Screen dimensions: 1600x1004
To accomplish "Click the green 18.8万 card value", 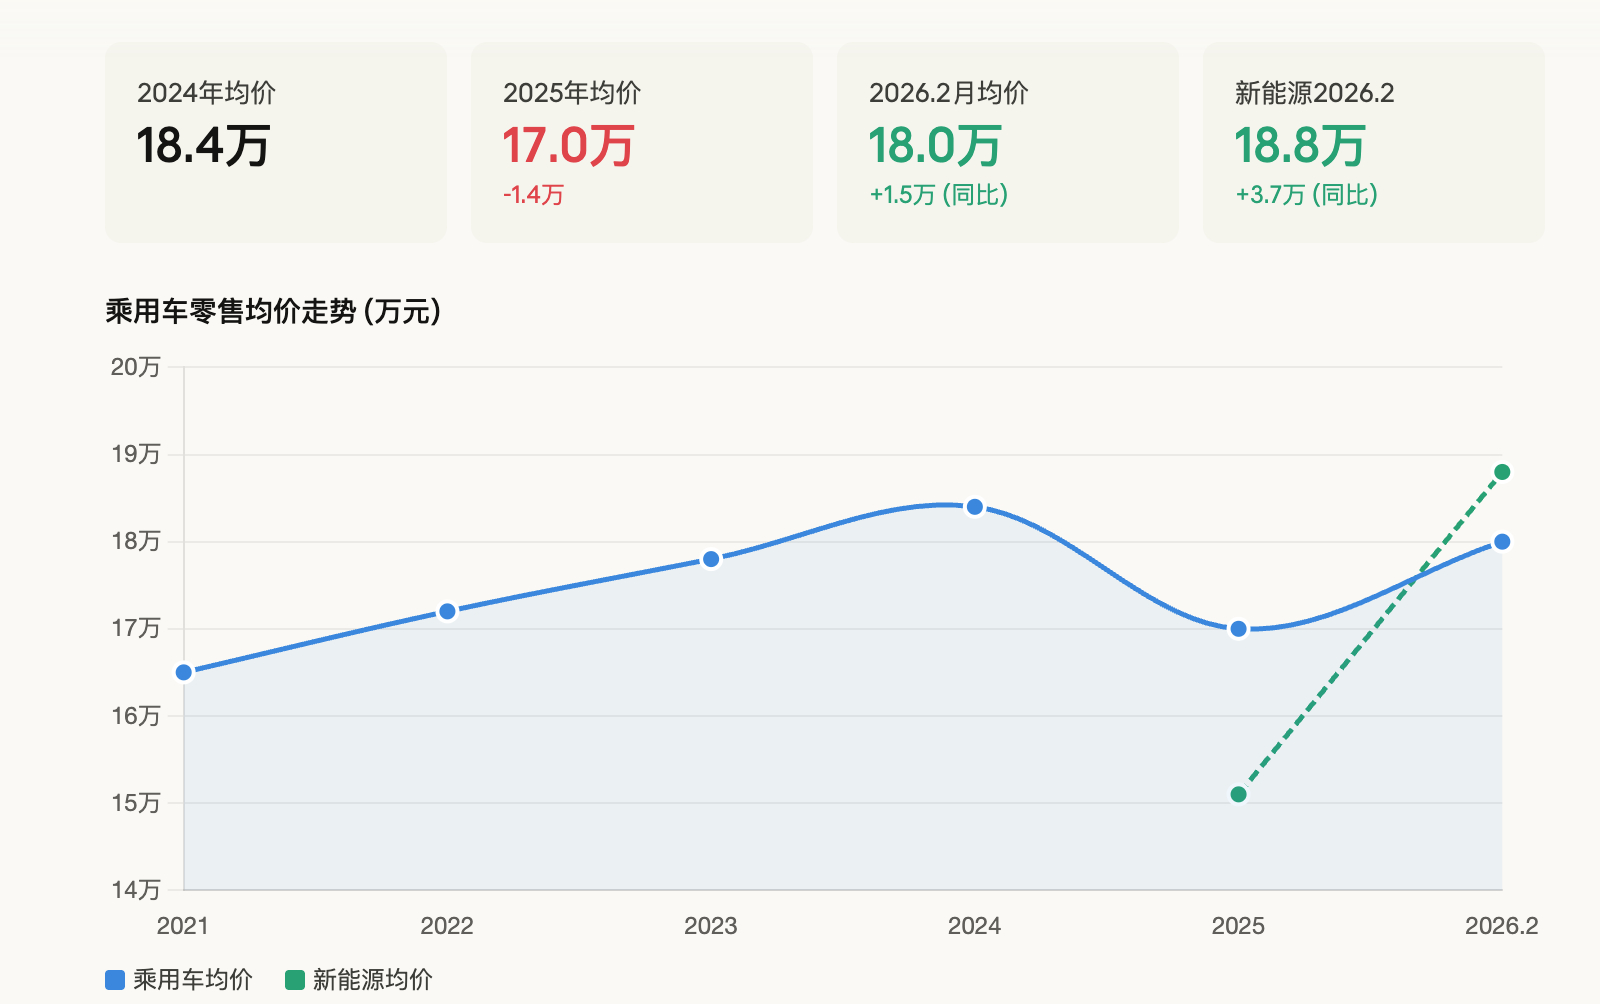I will pos(1300,146).
